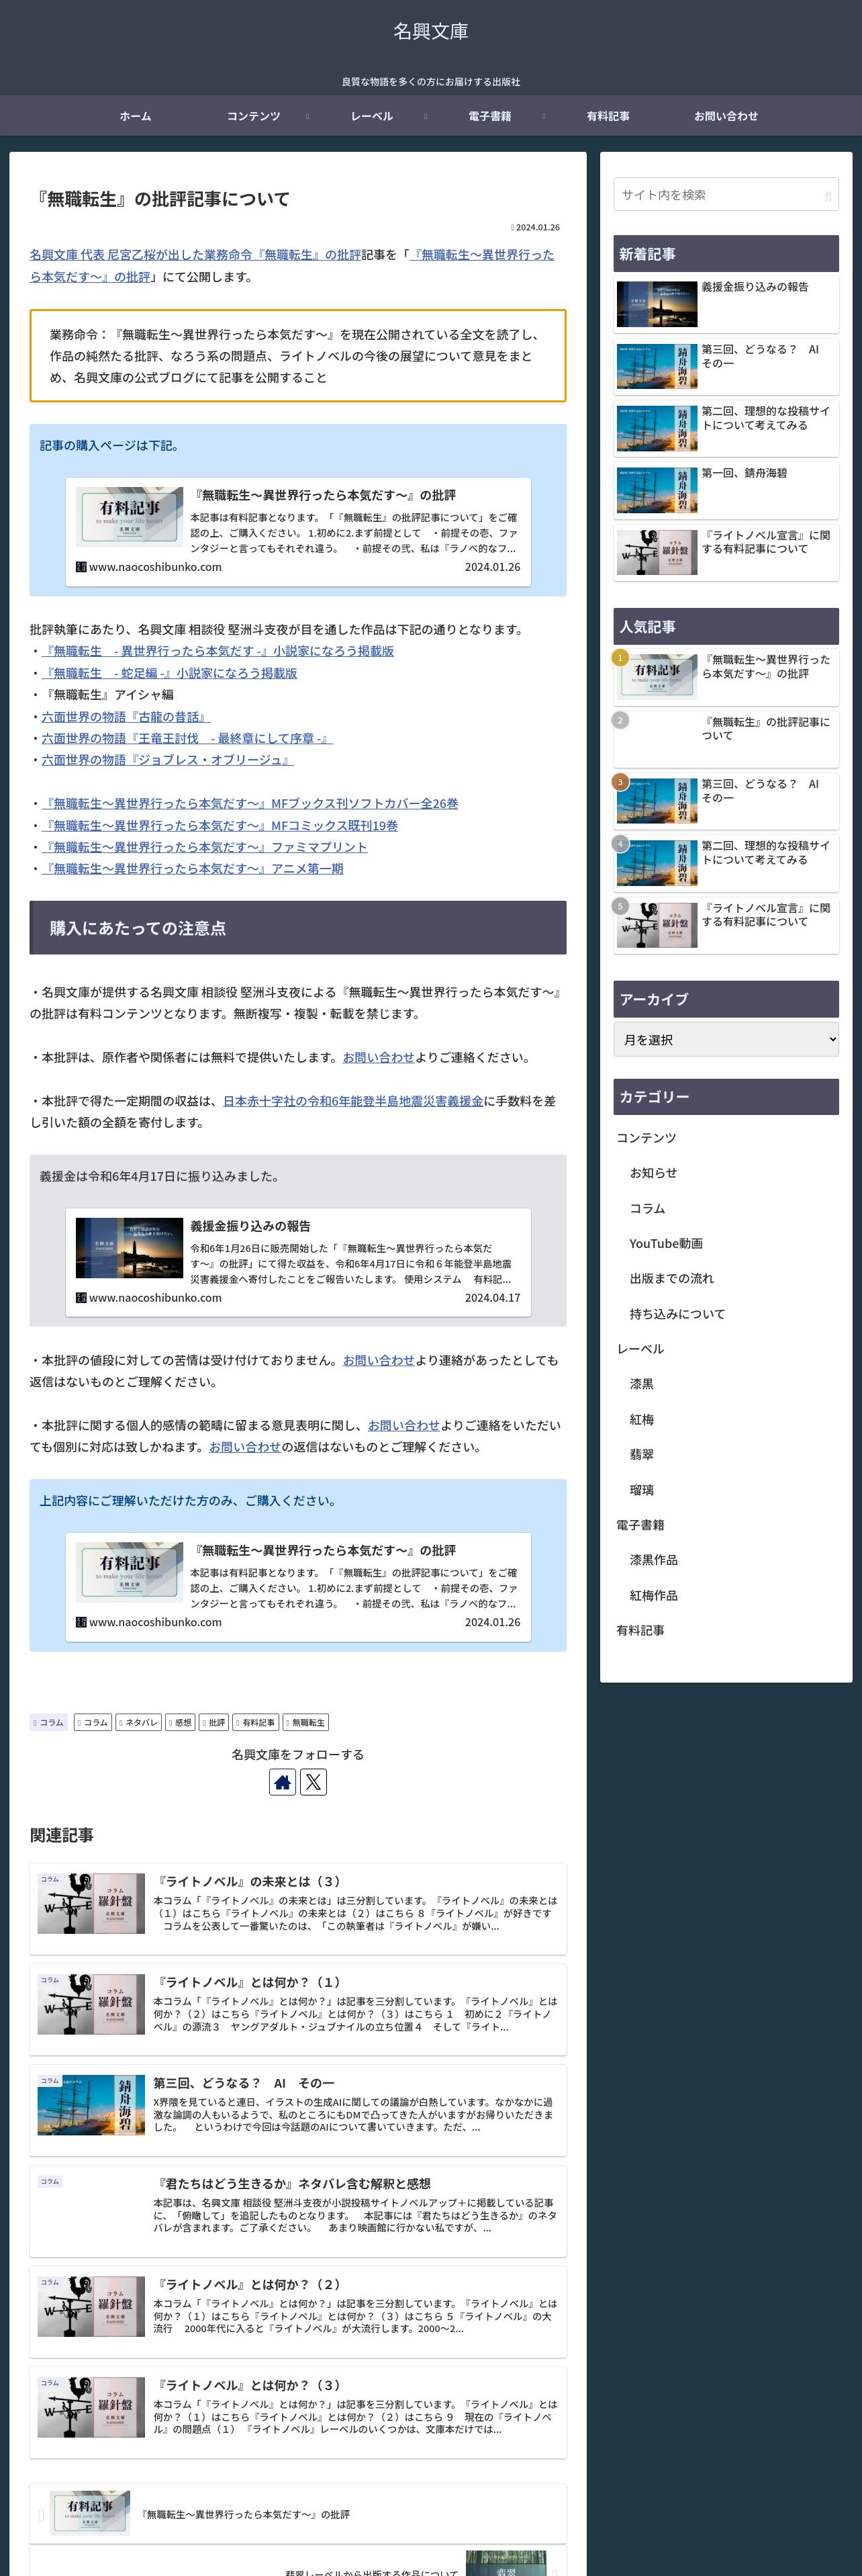Open the 月を選択 archive dropdown
The width and height of the screenshot is (862, 2576).
(x=725, y=1039)
